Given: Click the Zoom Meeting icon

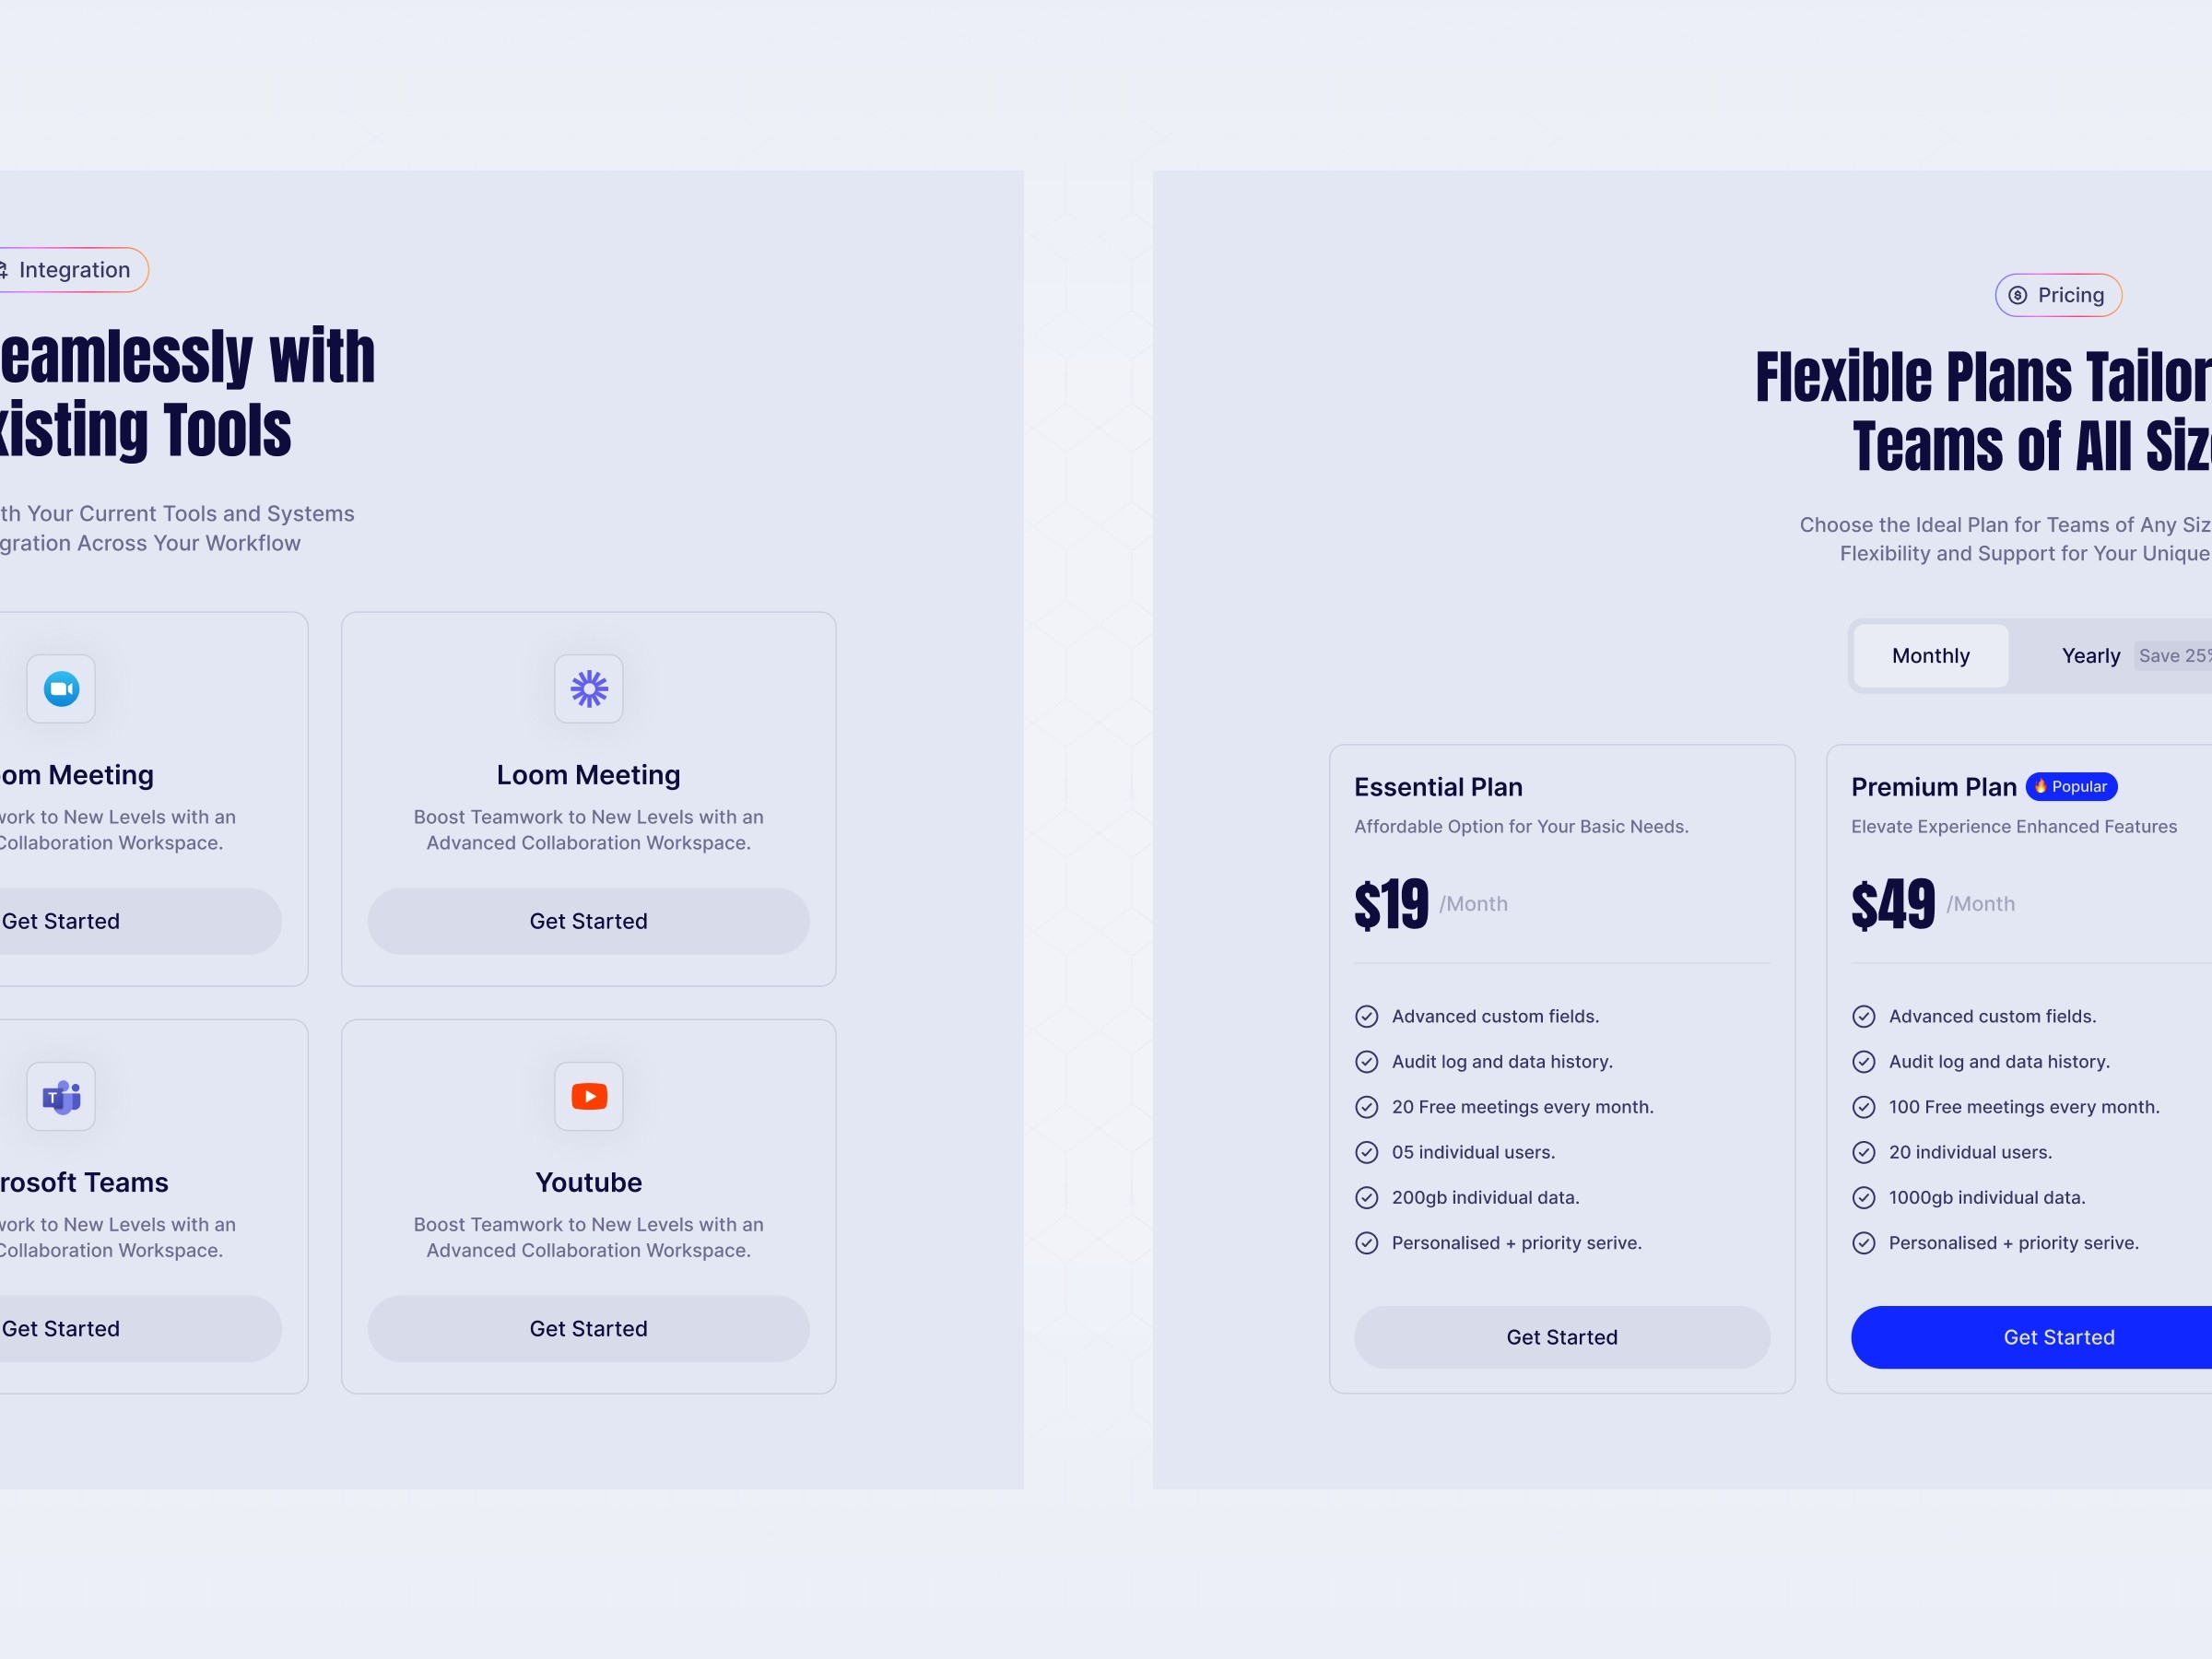Looking at the screenshot, I should point(61,688).
